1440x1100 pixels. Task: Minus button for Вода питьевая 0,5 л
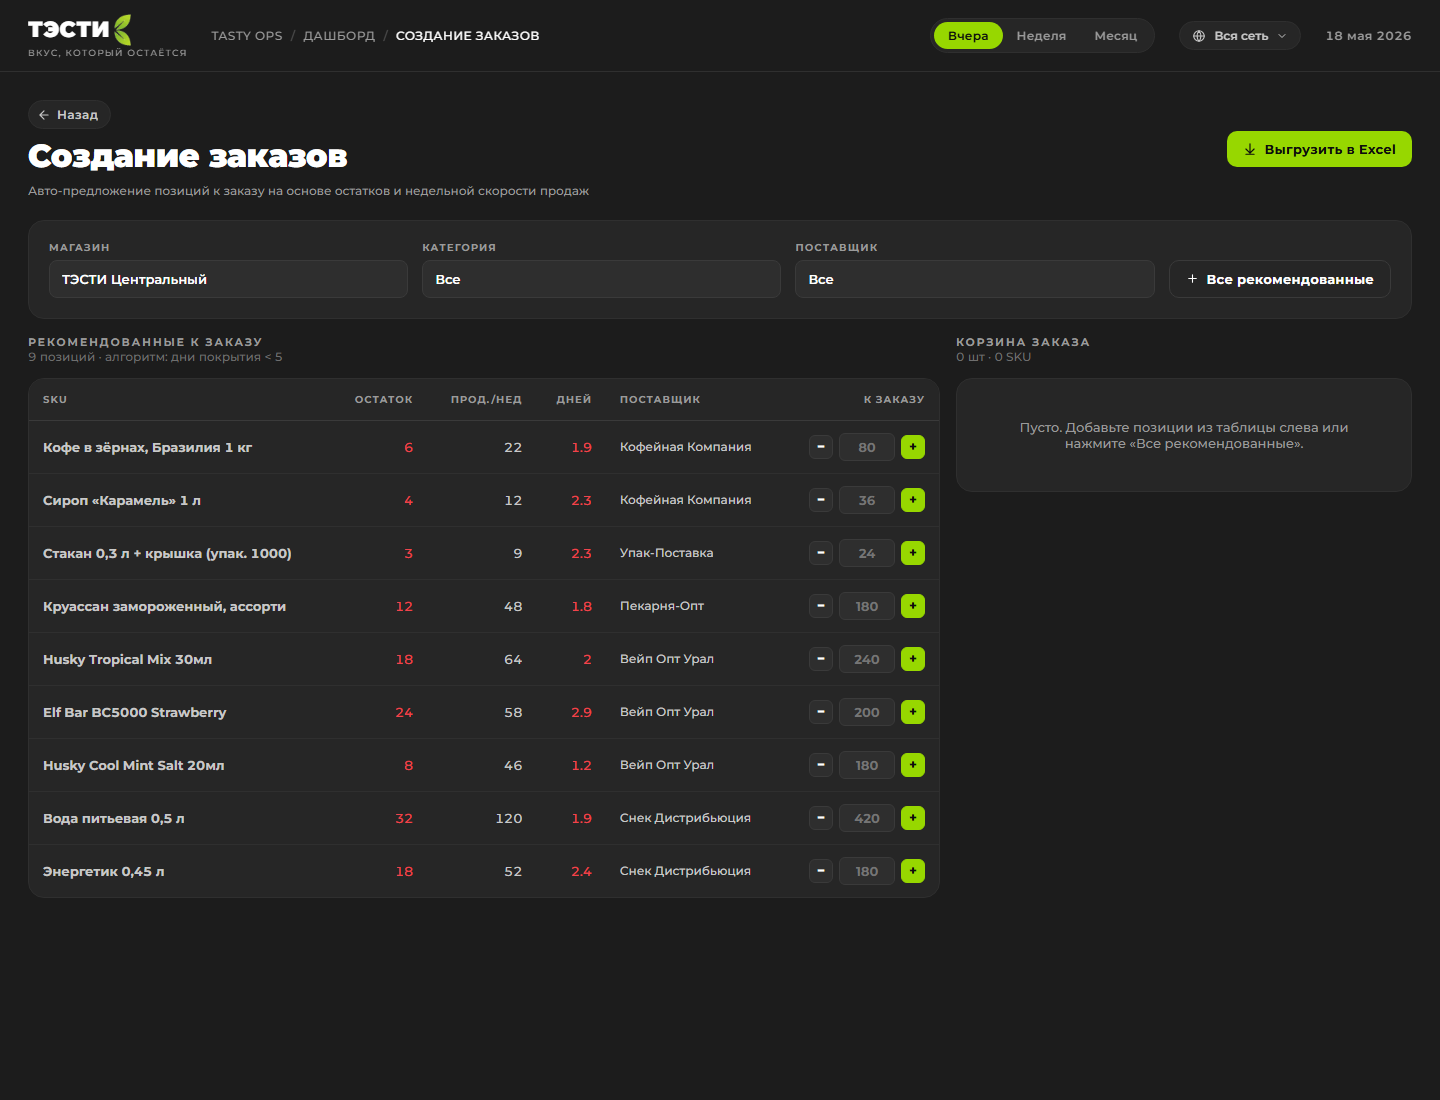821,818
